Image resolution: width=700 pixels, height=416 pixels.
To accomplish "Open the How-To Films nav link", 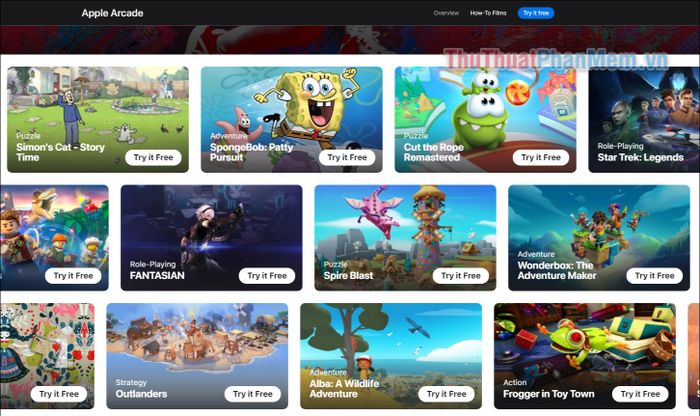I will coord(488,13).
